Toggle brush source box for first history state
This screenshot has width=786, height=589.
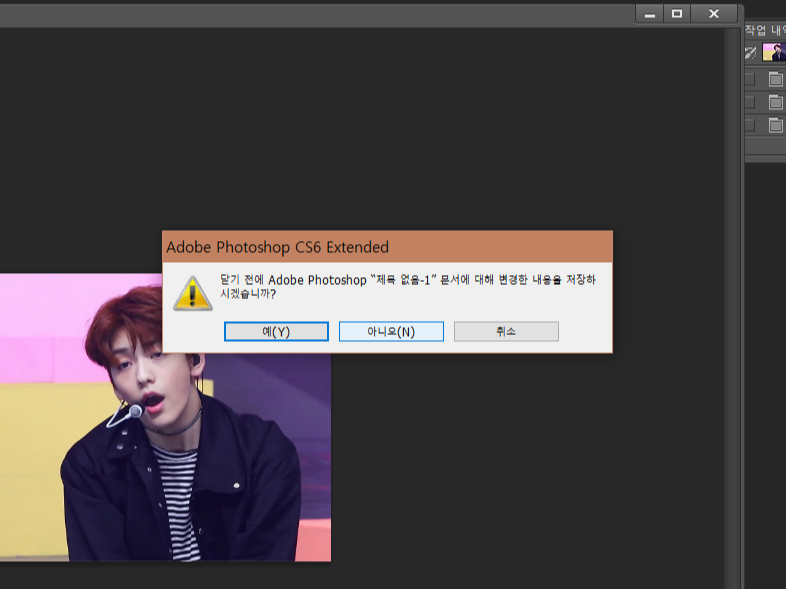[x=750, y=79]
